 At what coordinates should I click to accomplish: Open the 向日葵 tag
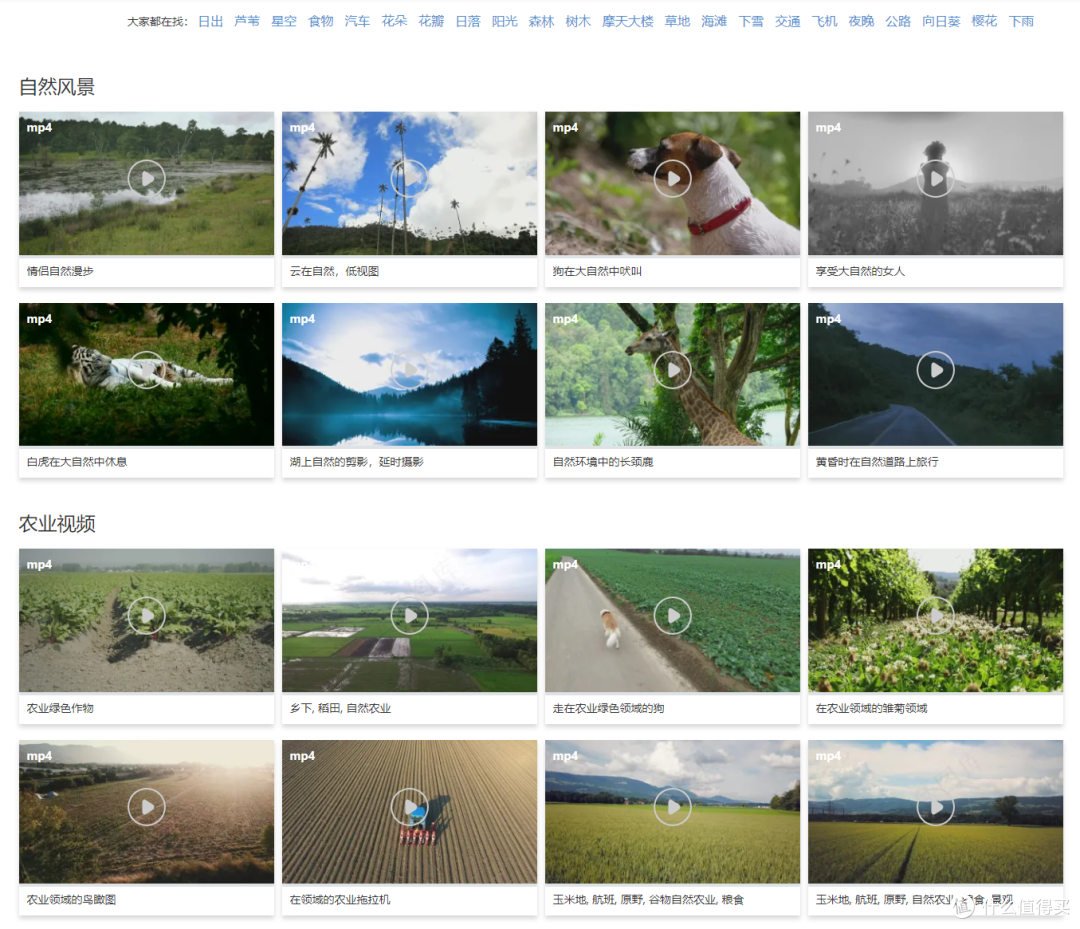click(942, 21)
